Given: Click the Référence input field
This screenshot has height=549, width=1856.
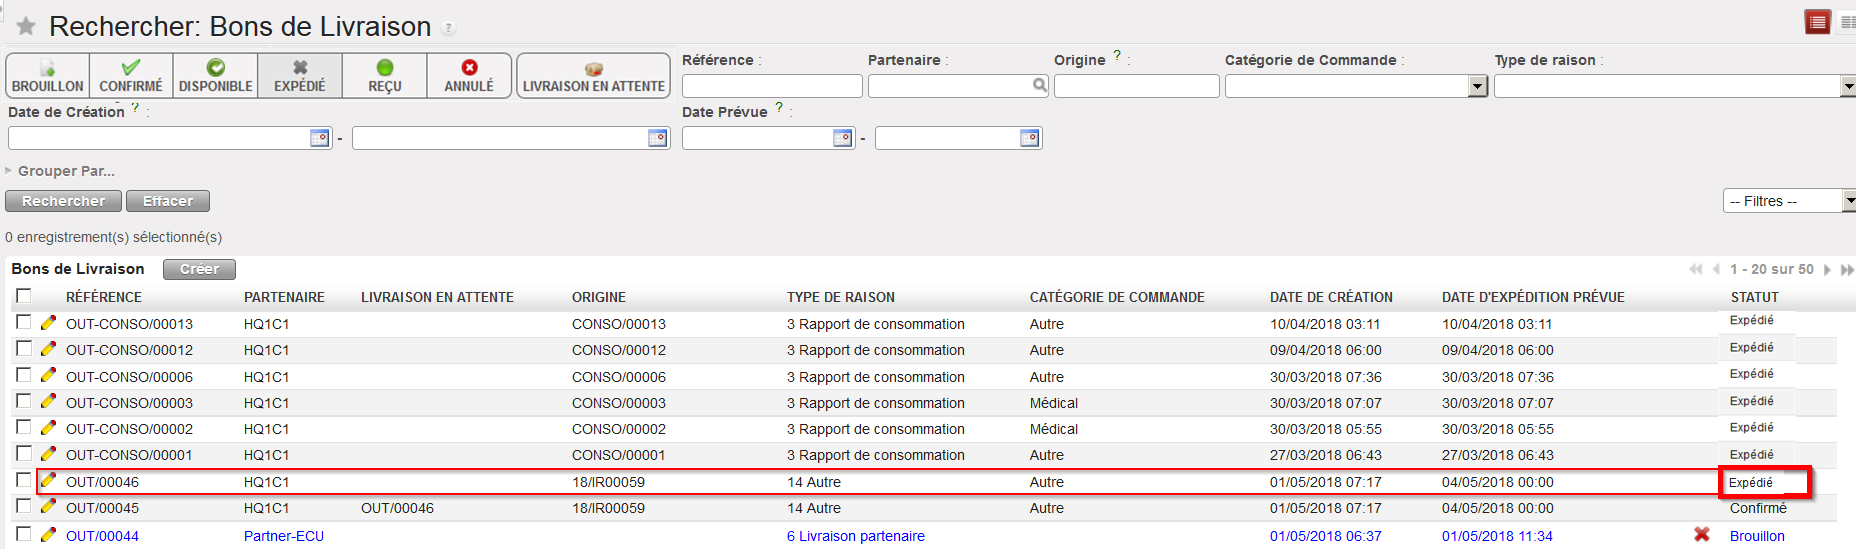Looking at the screenshot, I should coord(771,87).
